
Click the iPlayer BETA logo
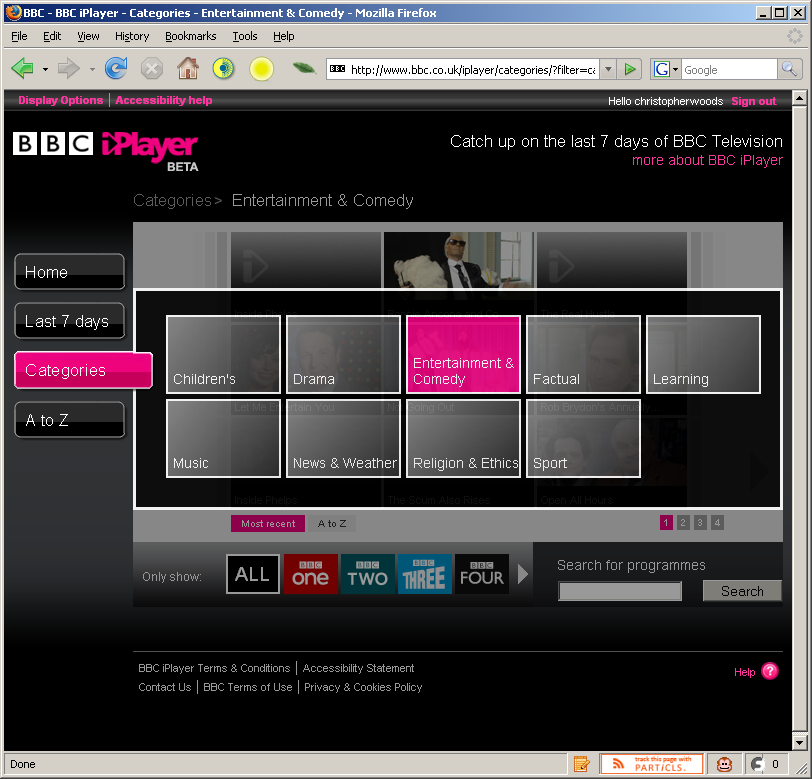pyautogui.click(x=150, y=151)
